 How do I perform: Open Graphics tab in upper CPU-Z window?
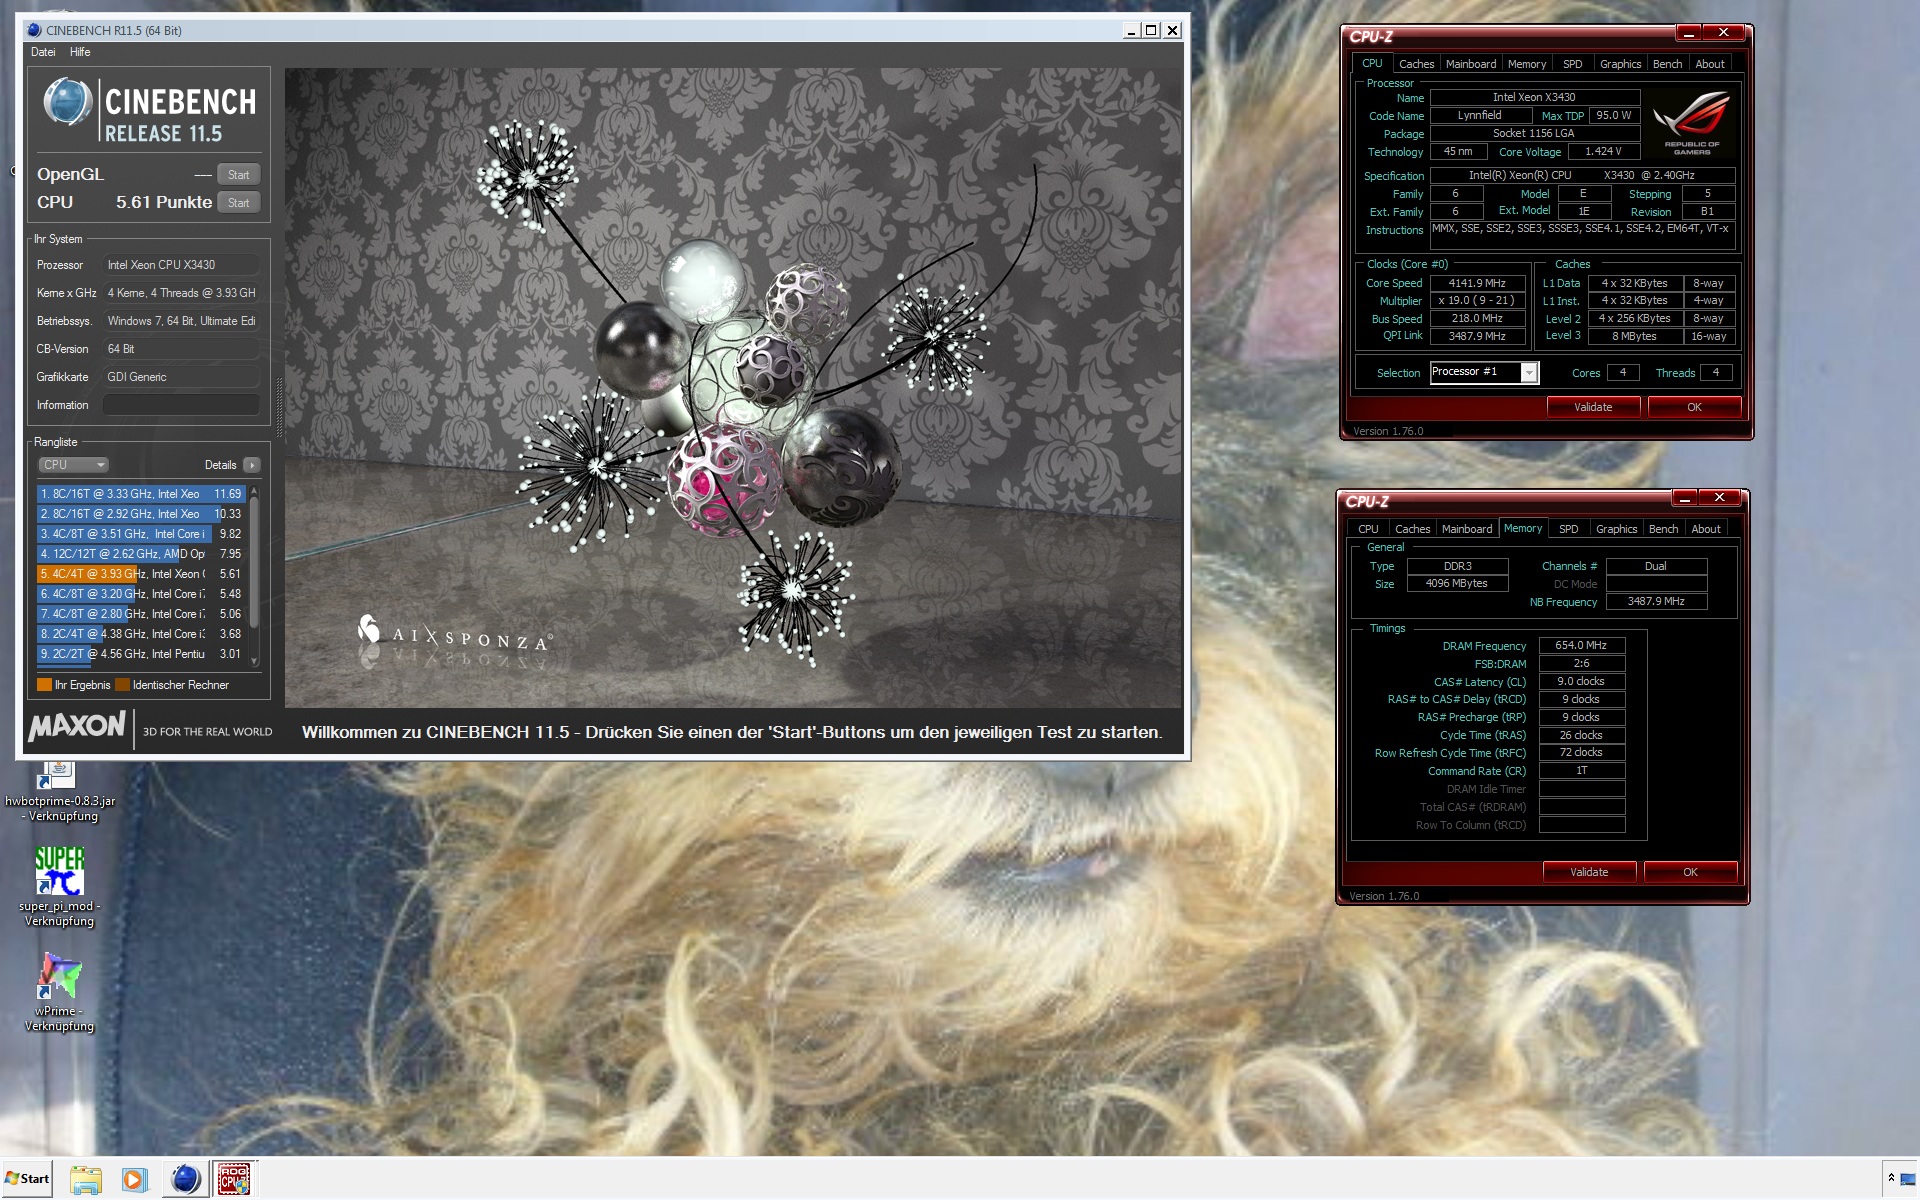(x=1620, y=64)
